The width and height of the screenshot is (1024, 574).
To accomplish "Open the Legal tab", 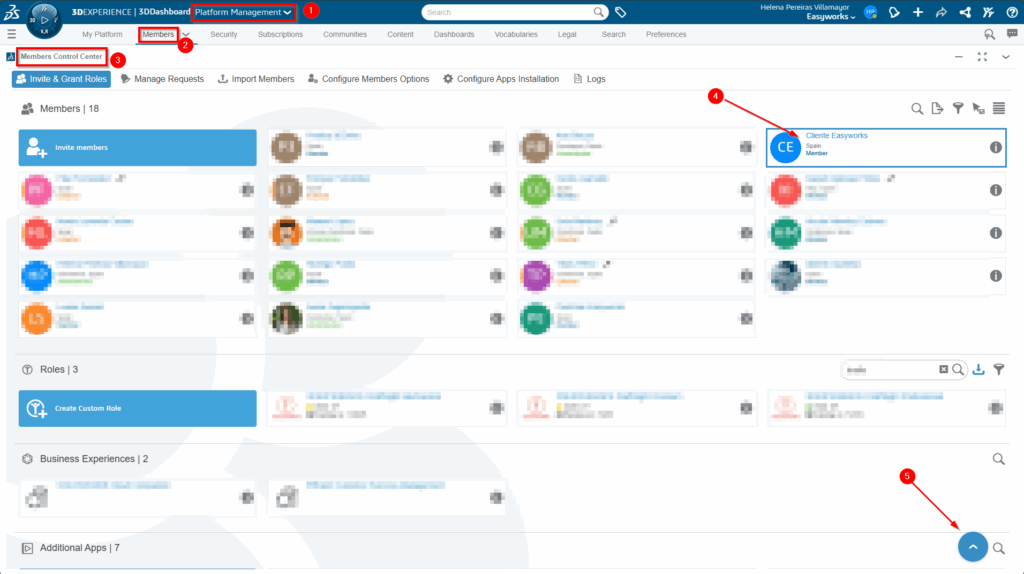I will (x=567, y=34).
